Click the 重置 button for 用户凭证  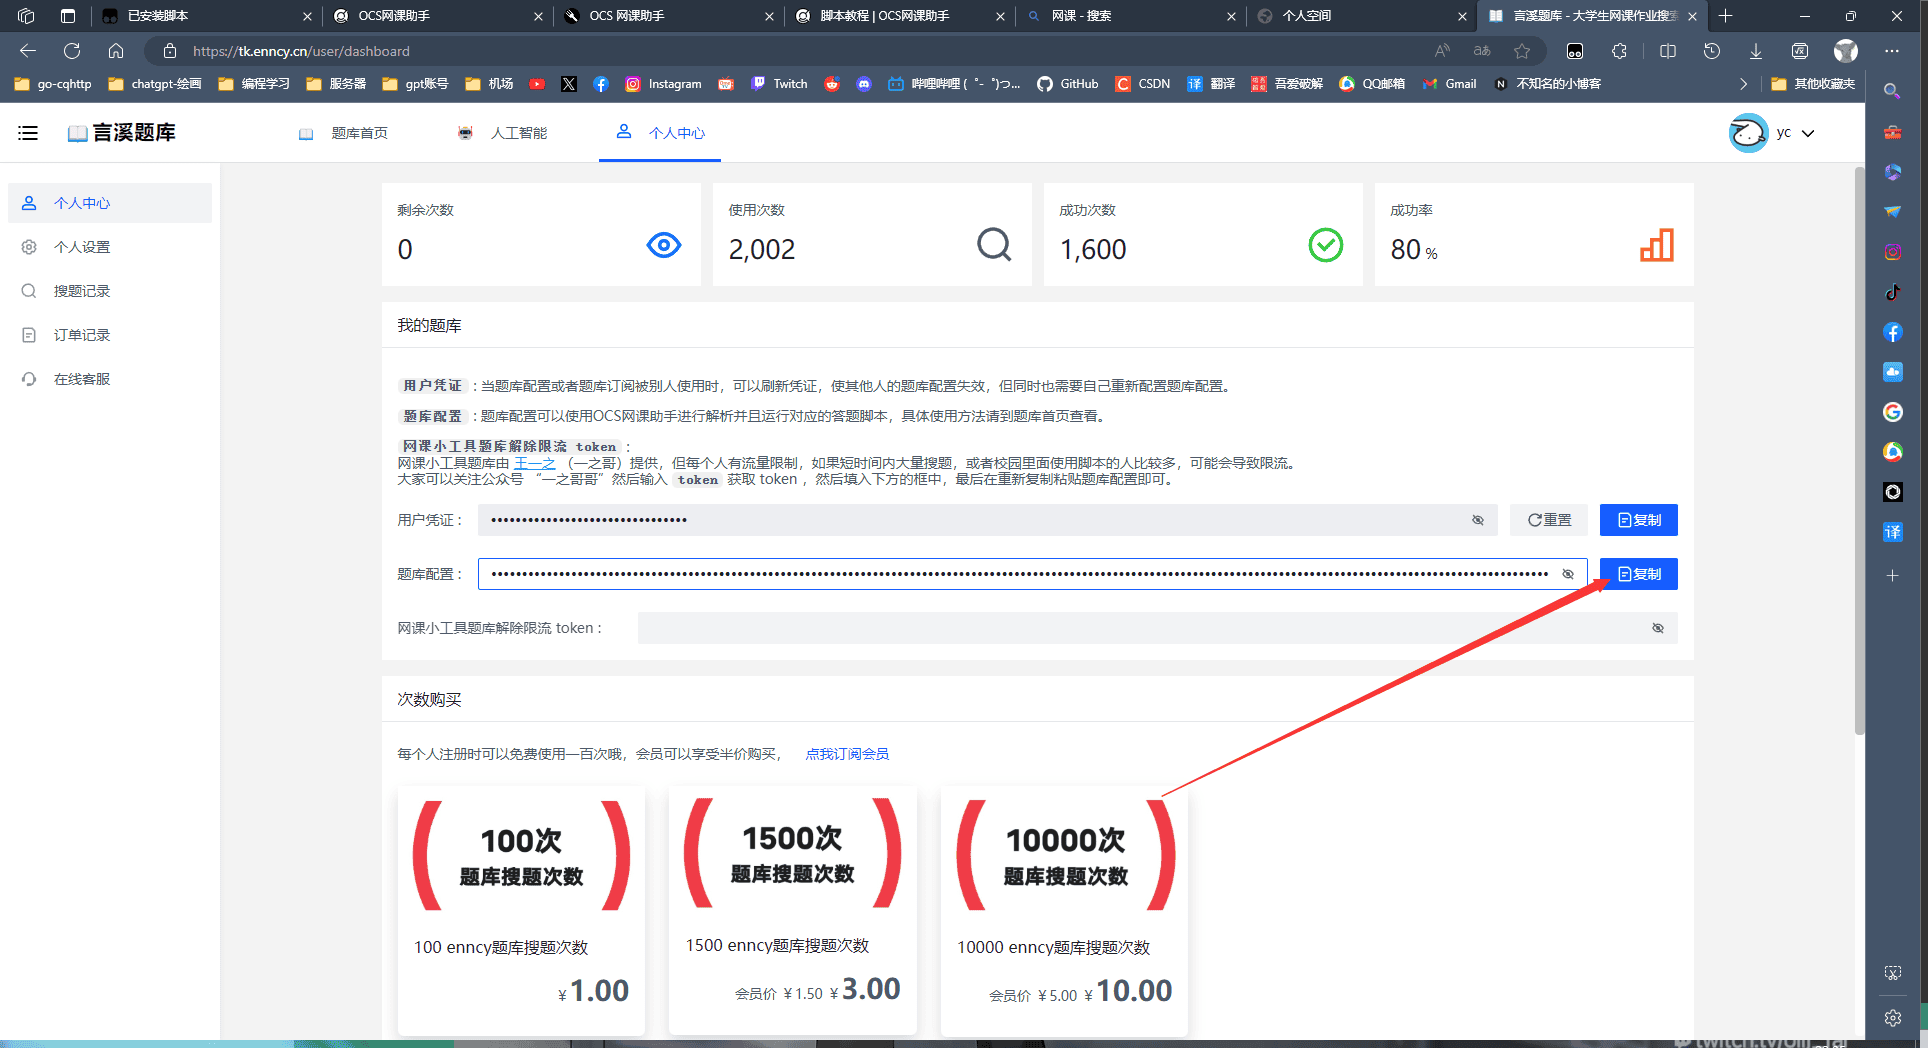(x=1549, y=520)
